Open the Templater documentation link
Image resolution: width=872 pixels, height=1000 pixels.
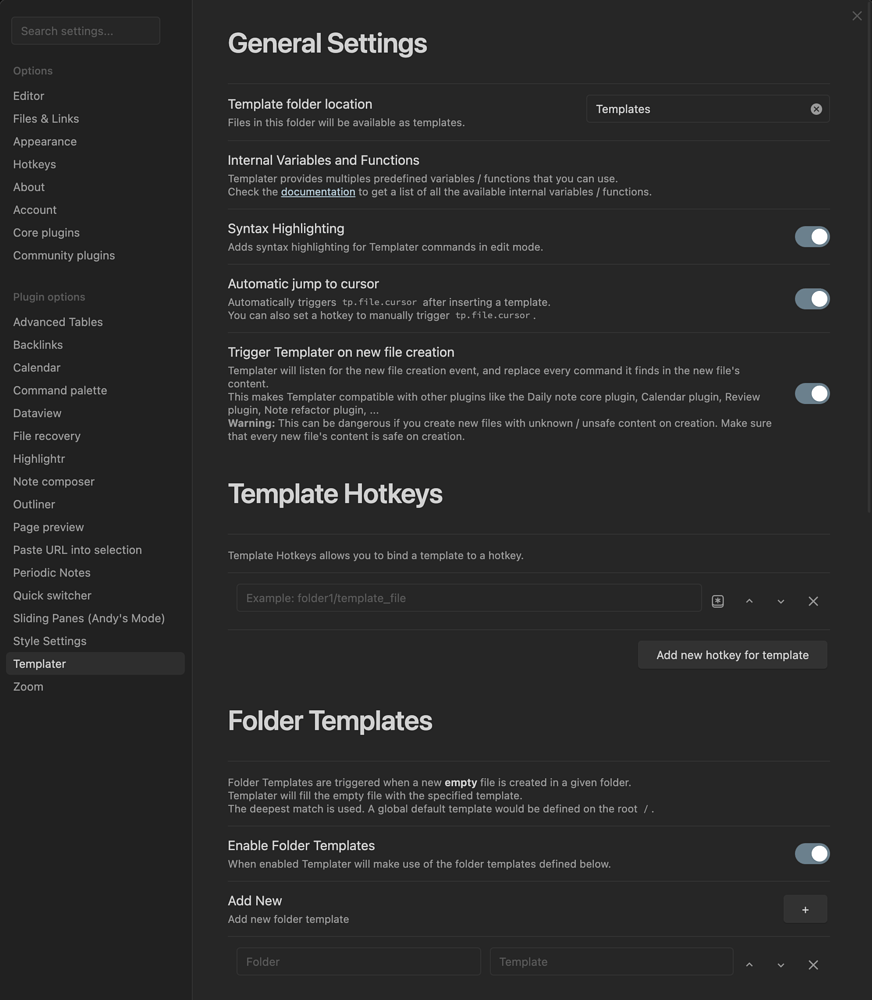tap(318, 191)
